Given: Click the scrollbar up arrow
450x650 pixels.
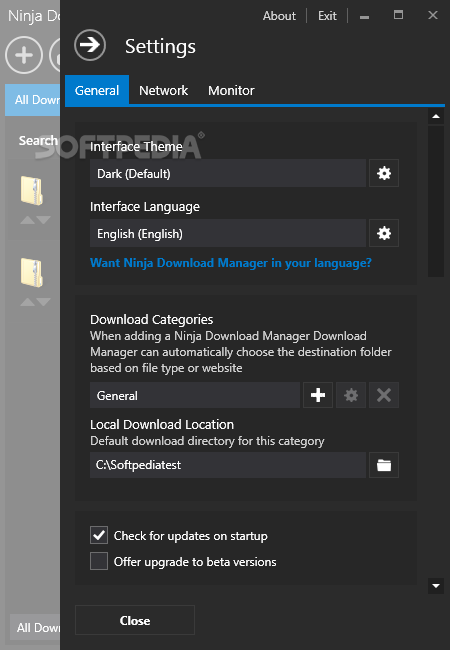Looking at the screenshot, I should [x=435, y=116].
